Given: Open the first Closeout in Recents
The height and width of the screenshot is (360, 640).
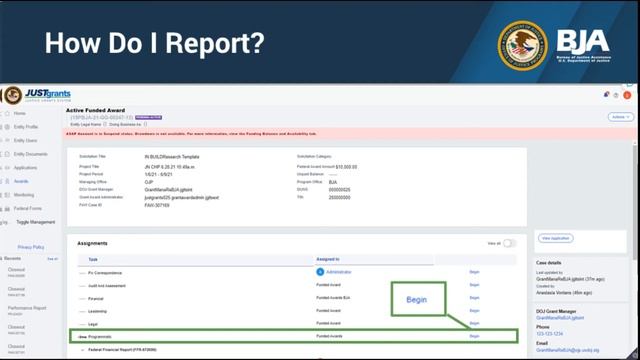Looking at the screenshot, I should click(16, 270).
